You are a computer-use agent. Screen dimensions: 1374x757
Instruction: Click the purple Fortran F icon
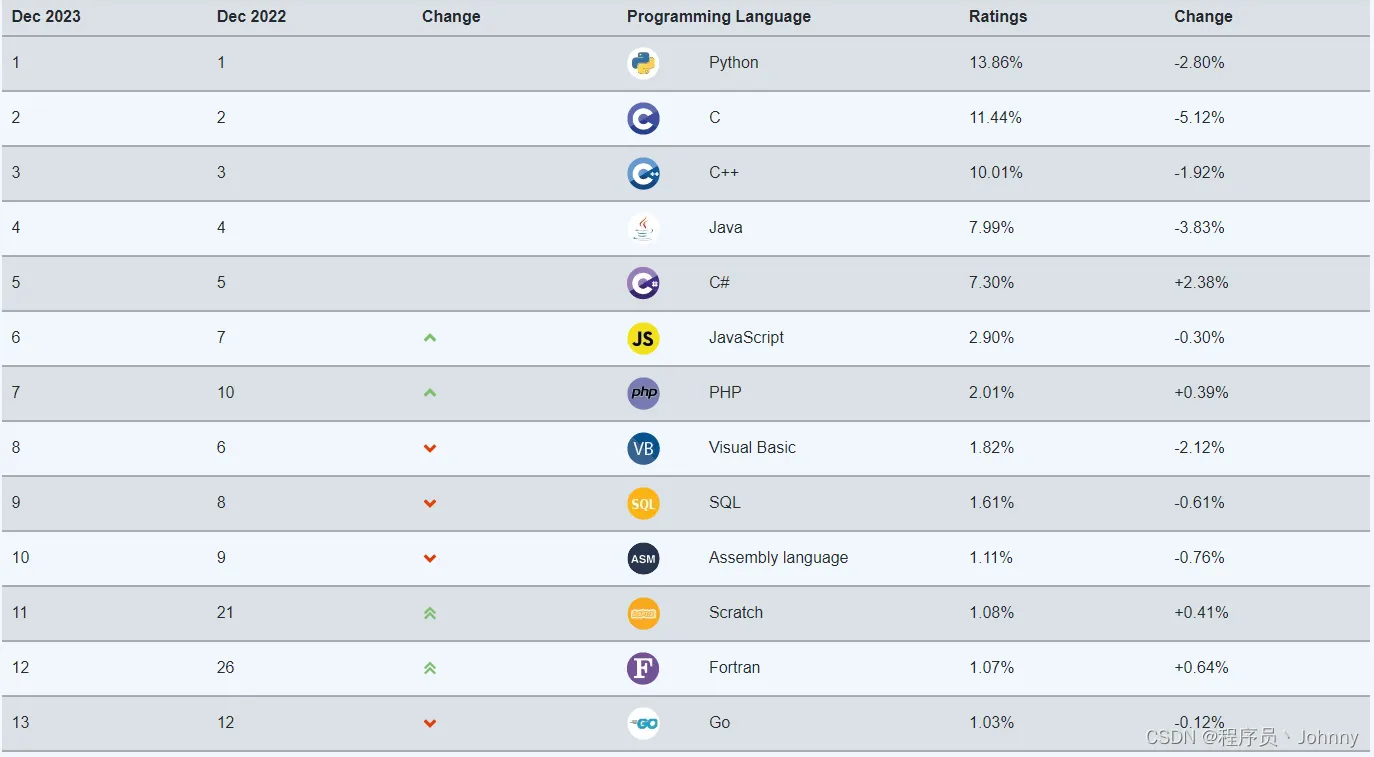coord(643,668)
